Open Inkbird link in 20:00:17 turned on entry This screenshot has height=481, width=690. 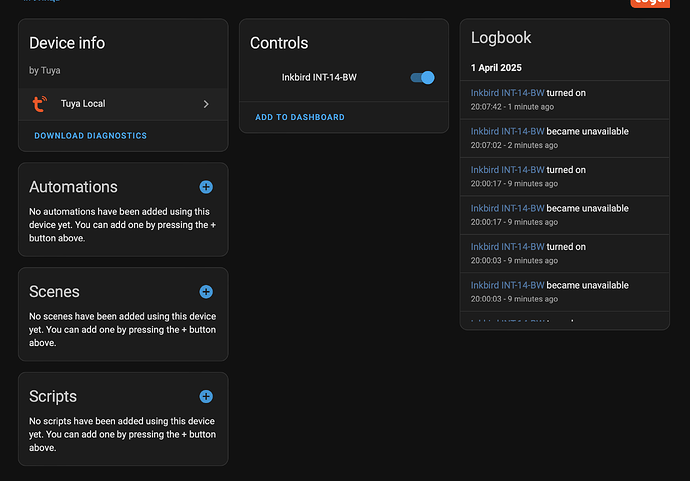point(507,170)
